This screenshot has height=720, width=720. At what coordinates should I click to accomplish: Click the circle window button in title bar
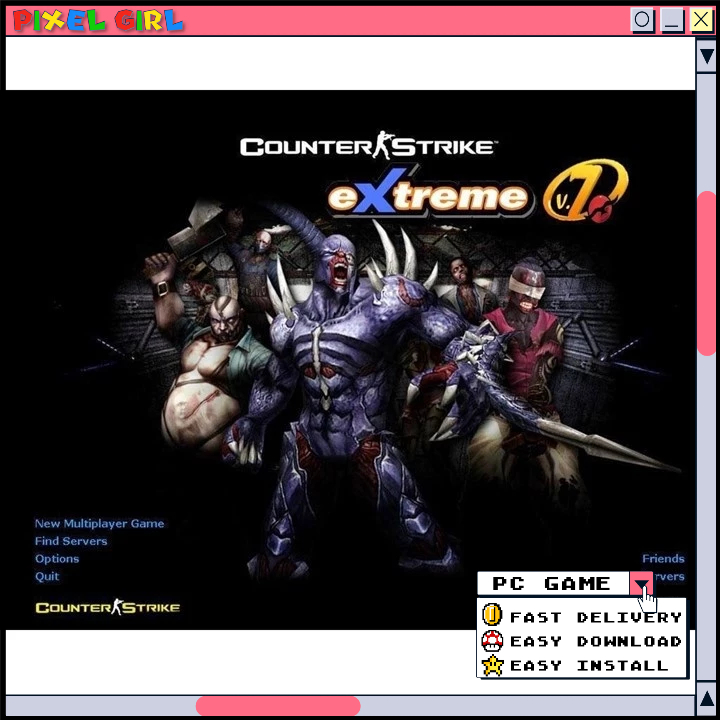(642, 20)
